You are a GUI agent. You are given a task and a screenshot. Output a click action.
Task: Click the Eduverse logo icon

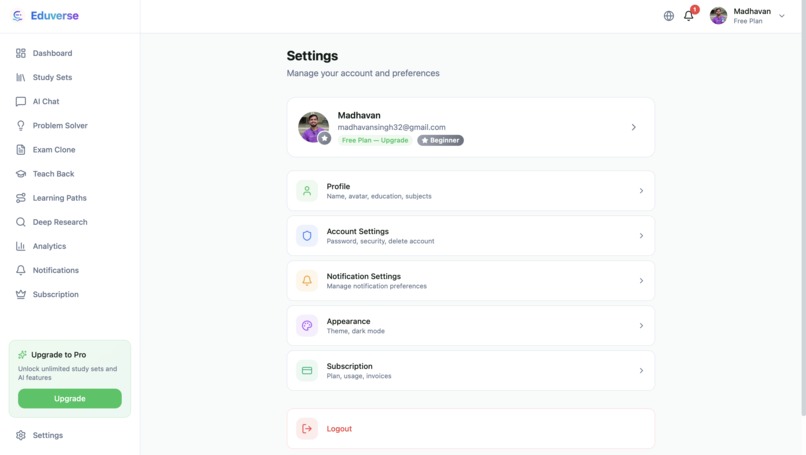click(18, 16)
